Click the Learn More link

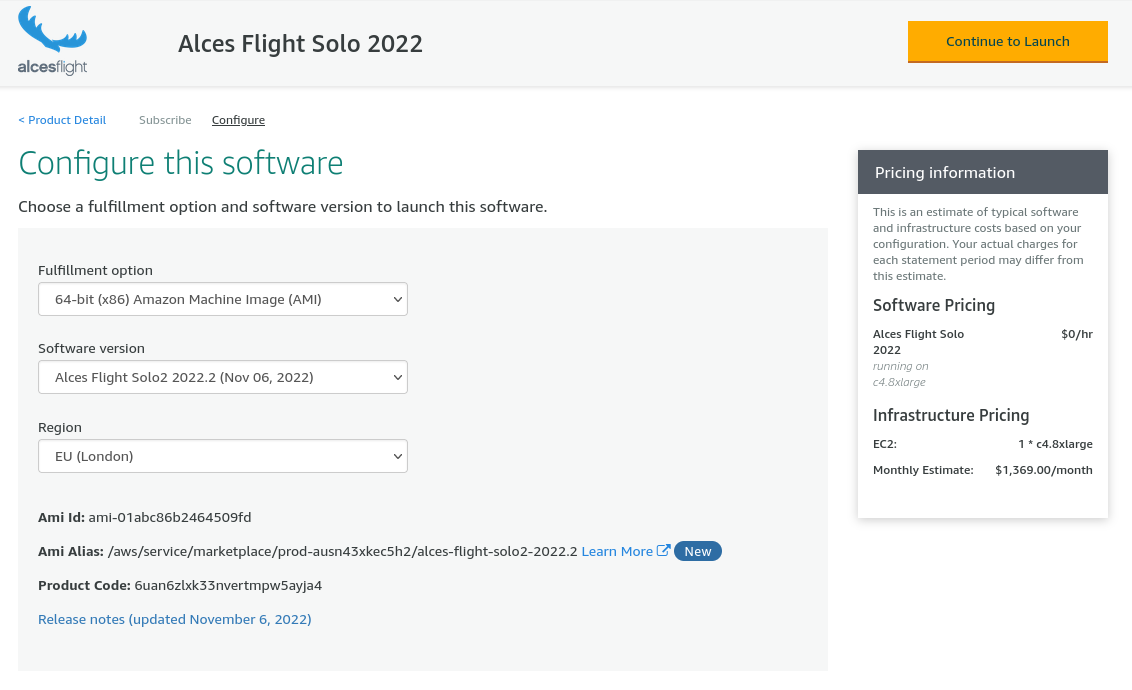click(618, 550)
